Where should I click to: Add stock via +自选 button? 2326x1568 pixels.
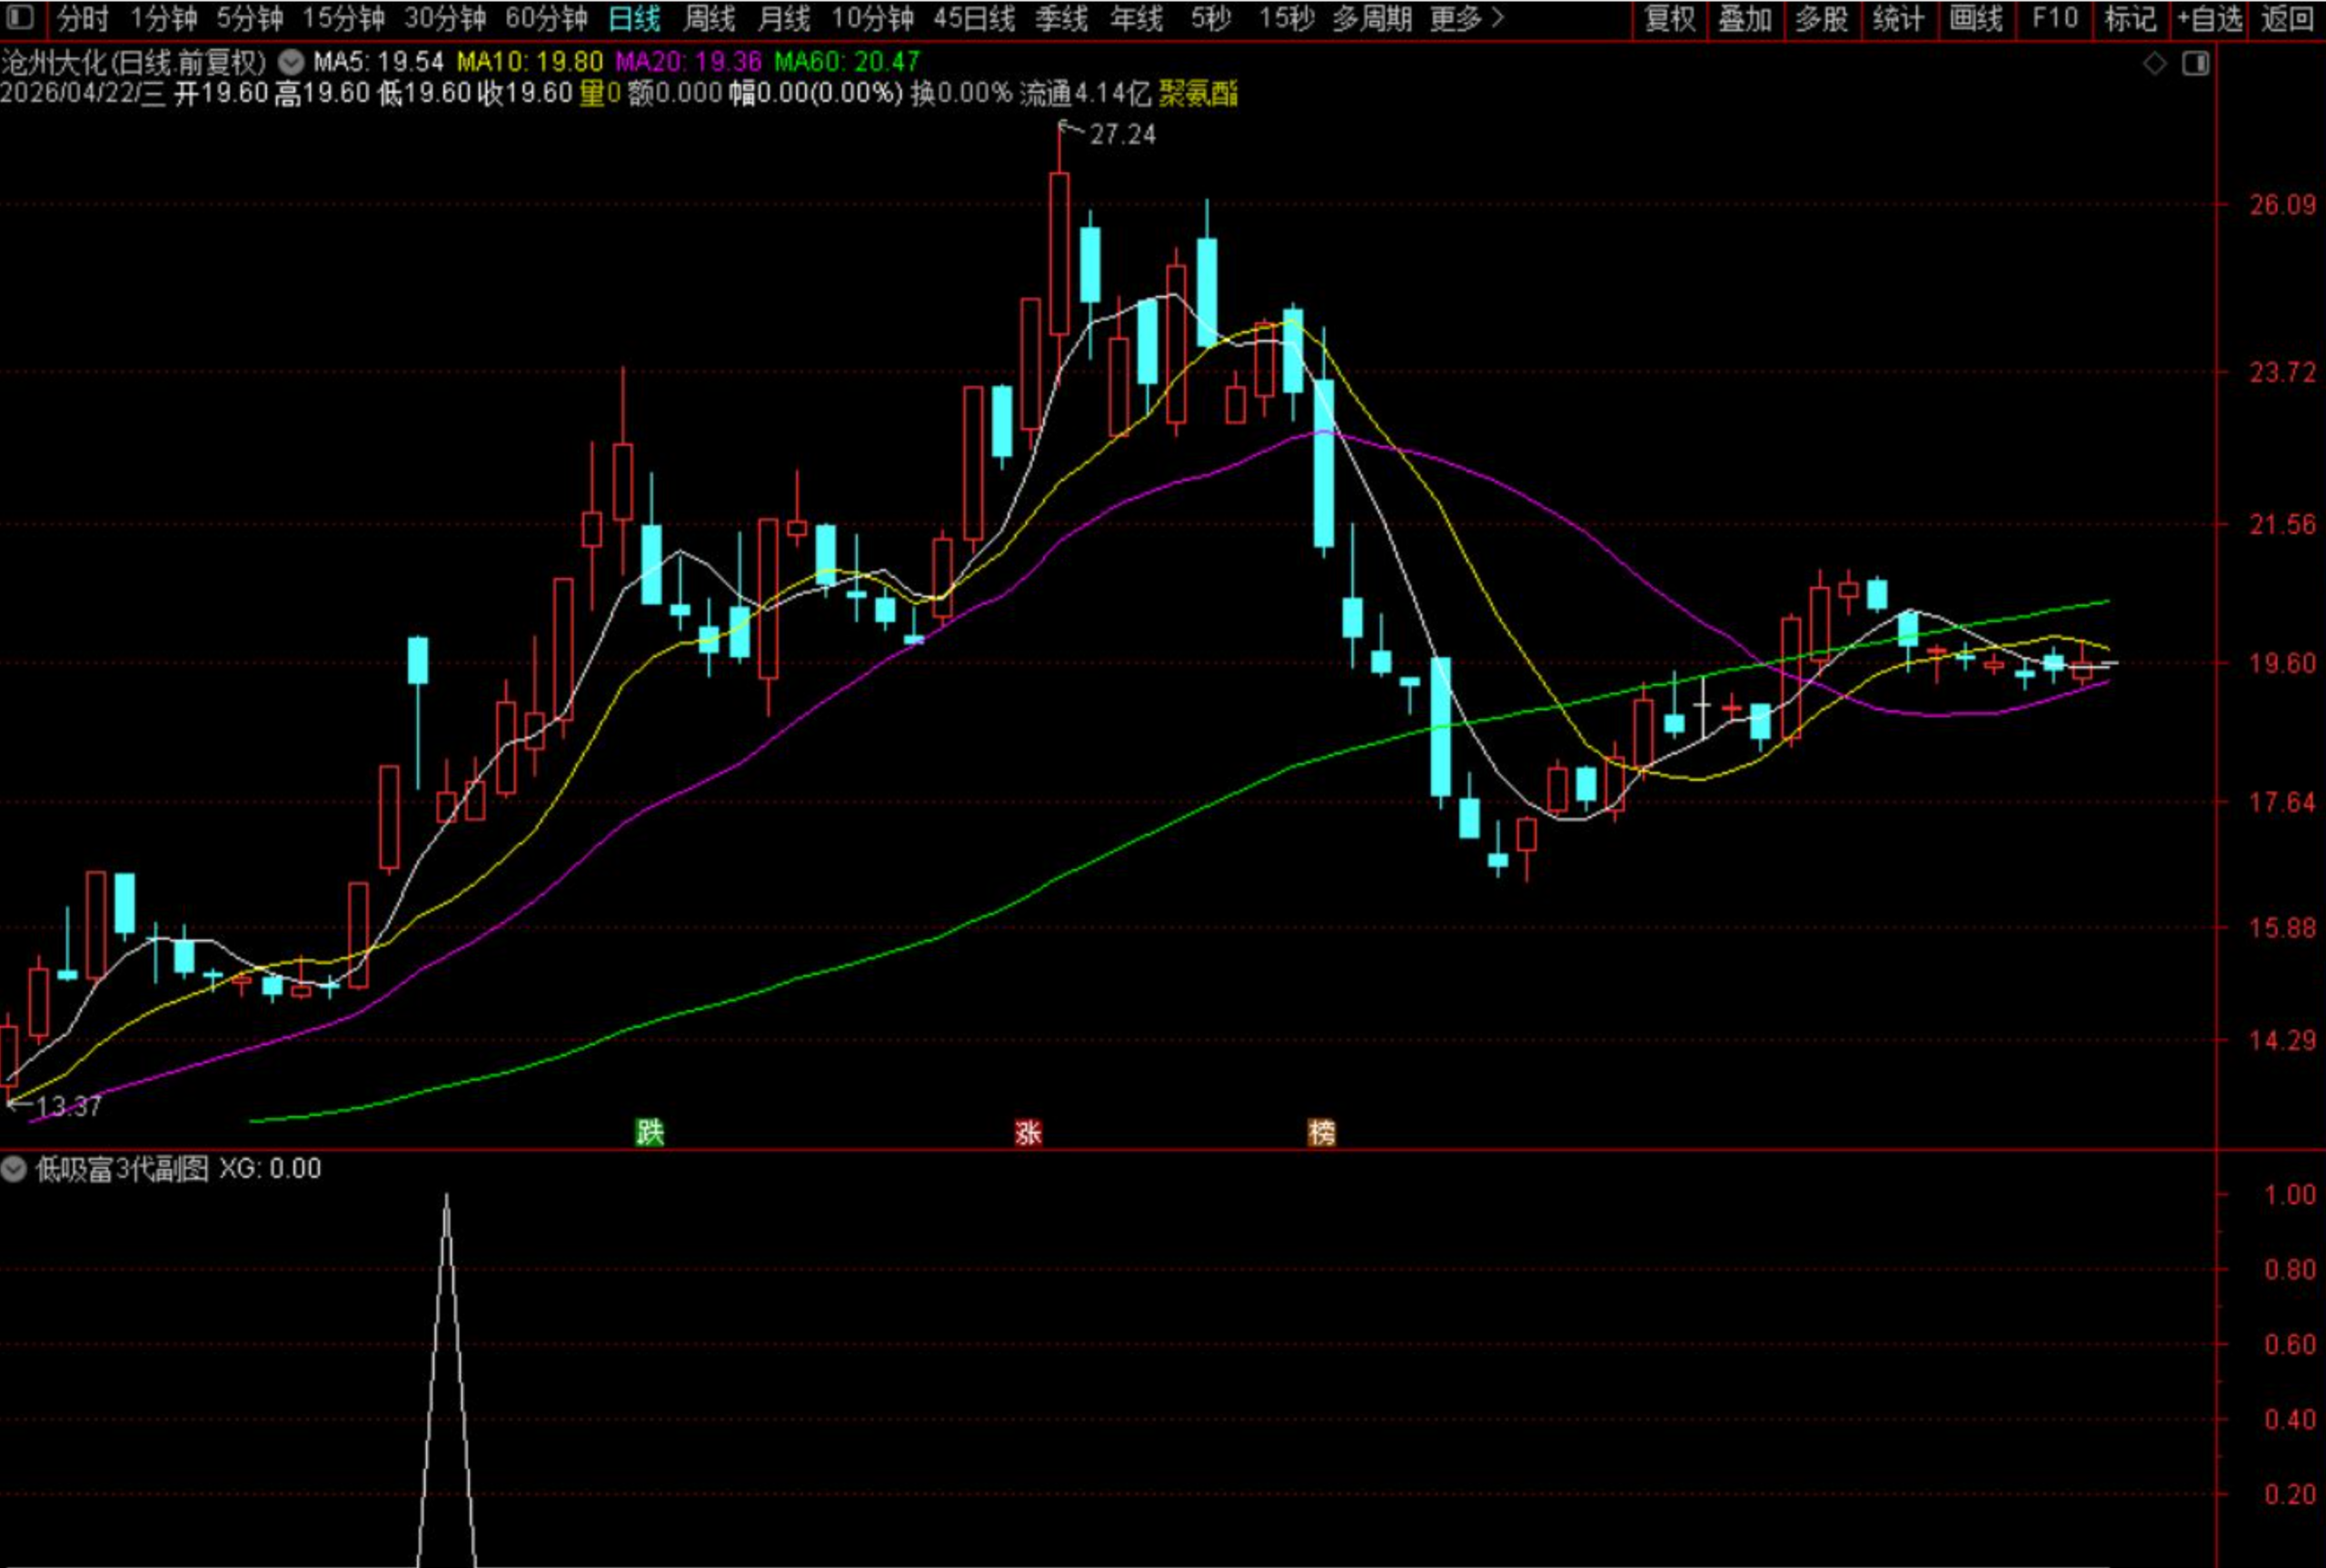[x=2209, y=18]
